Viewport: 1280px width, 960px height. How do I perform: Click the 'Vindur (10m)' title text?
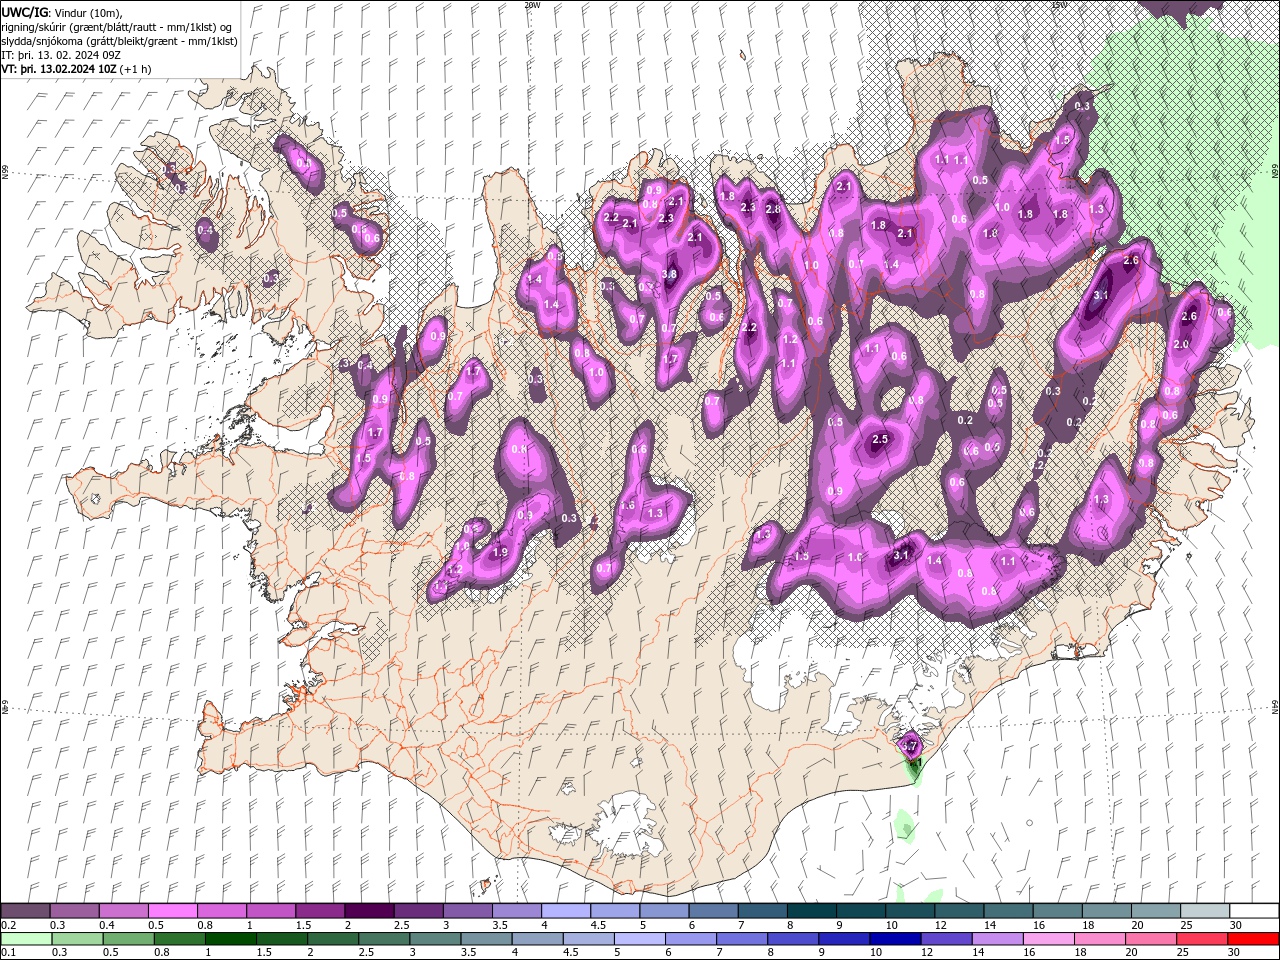coord(86,12)
